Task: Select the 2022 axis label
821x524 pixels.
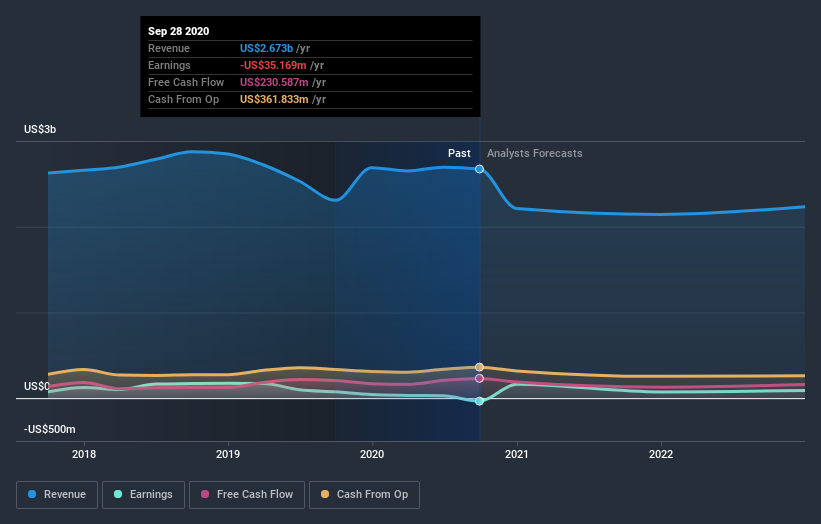Action: click(x=661, y=454)
